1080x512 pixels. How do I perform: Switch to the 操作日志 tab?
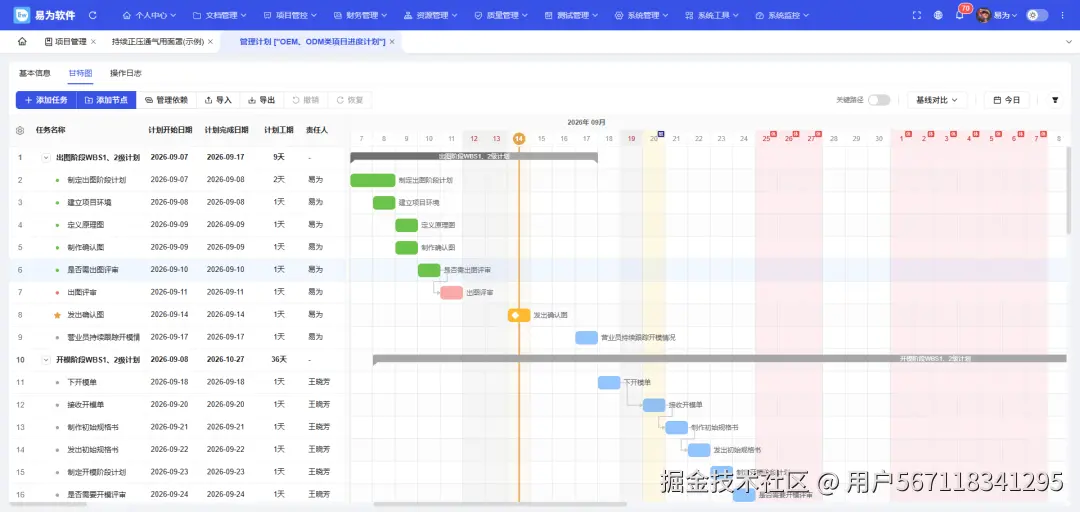tap(125, 73)
